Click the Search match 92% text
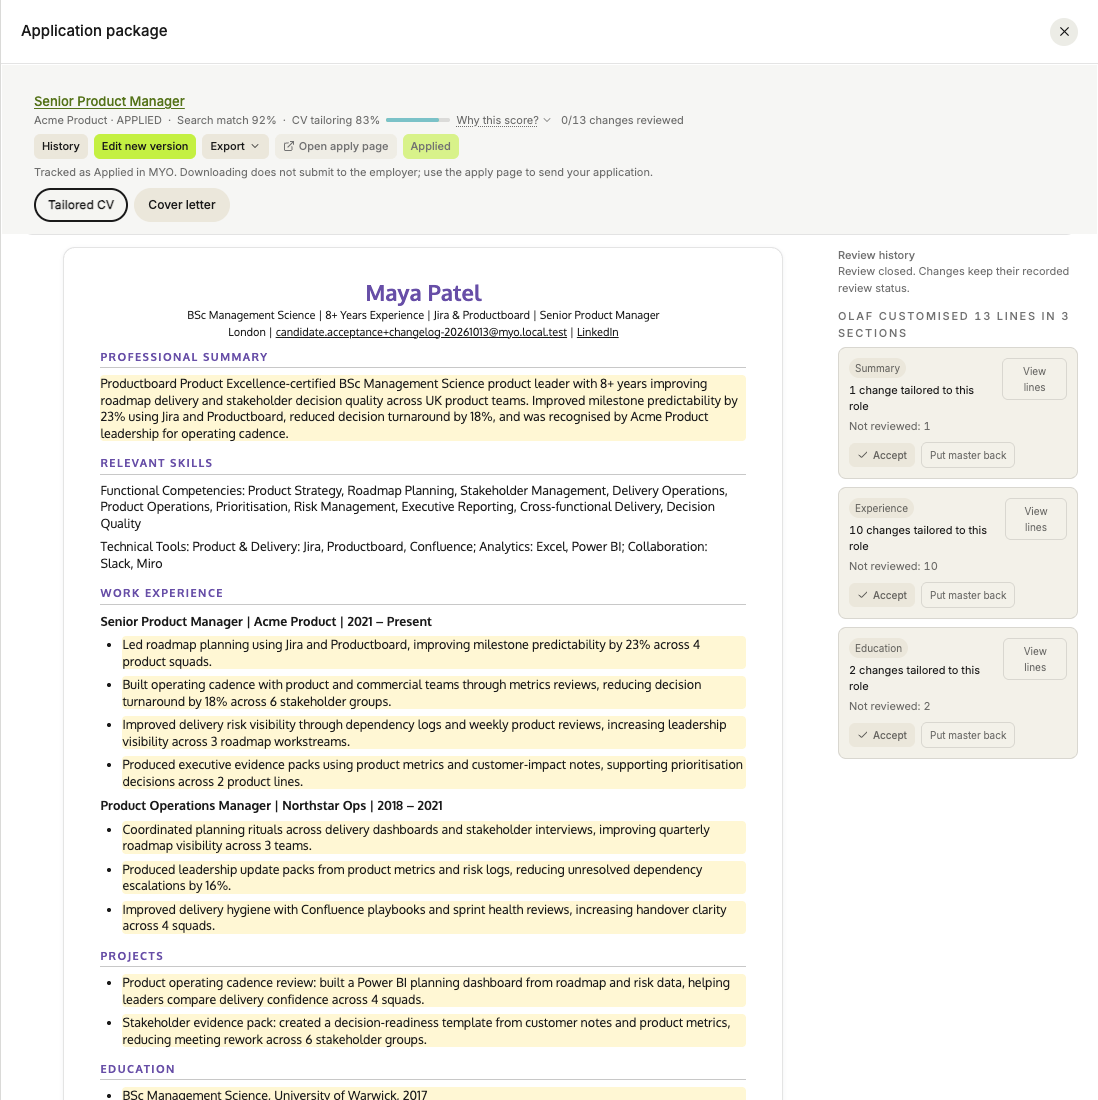 227,120
